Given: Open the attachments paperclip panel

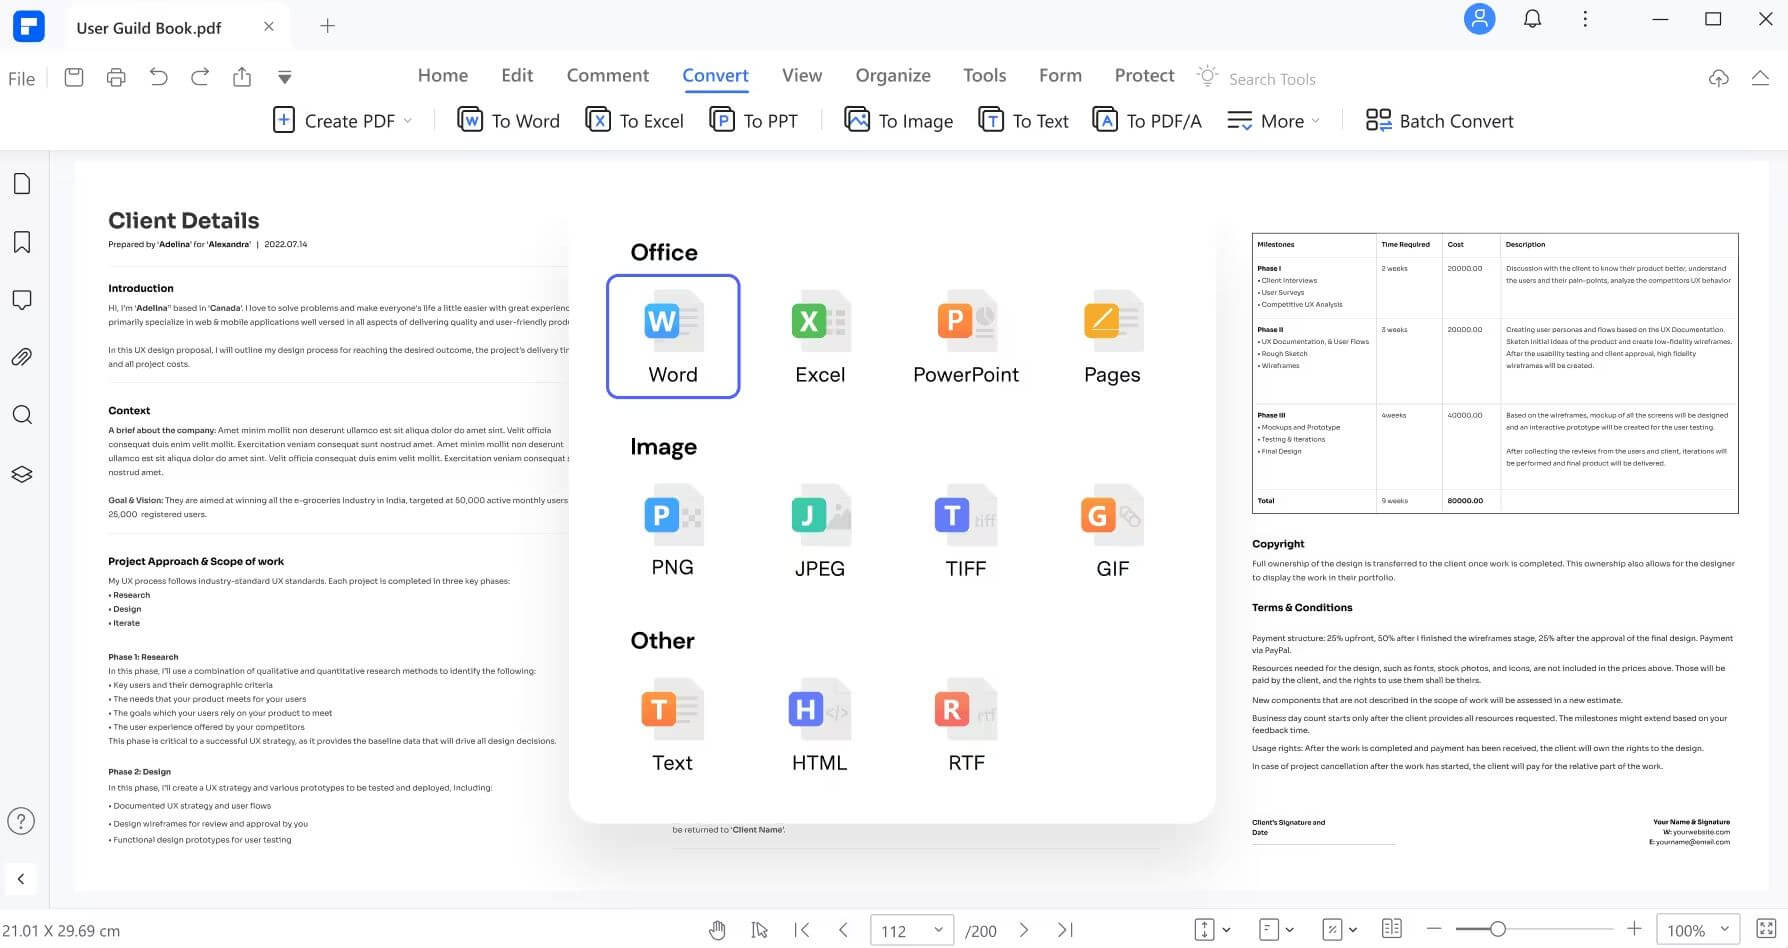Looking at the screenshot, I should coord(22,357).
